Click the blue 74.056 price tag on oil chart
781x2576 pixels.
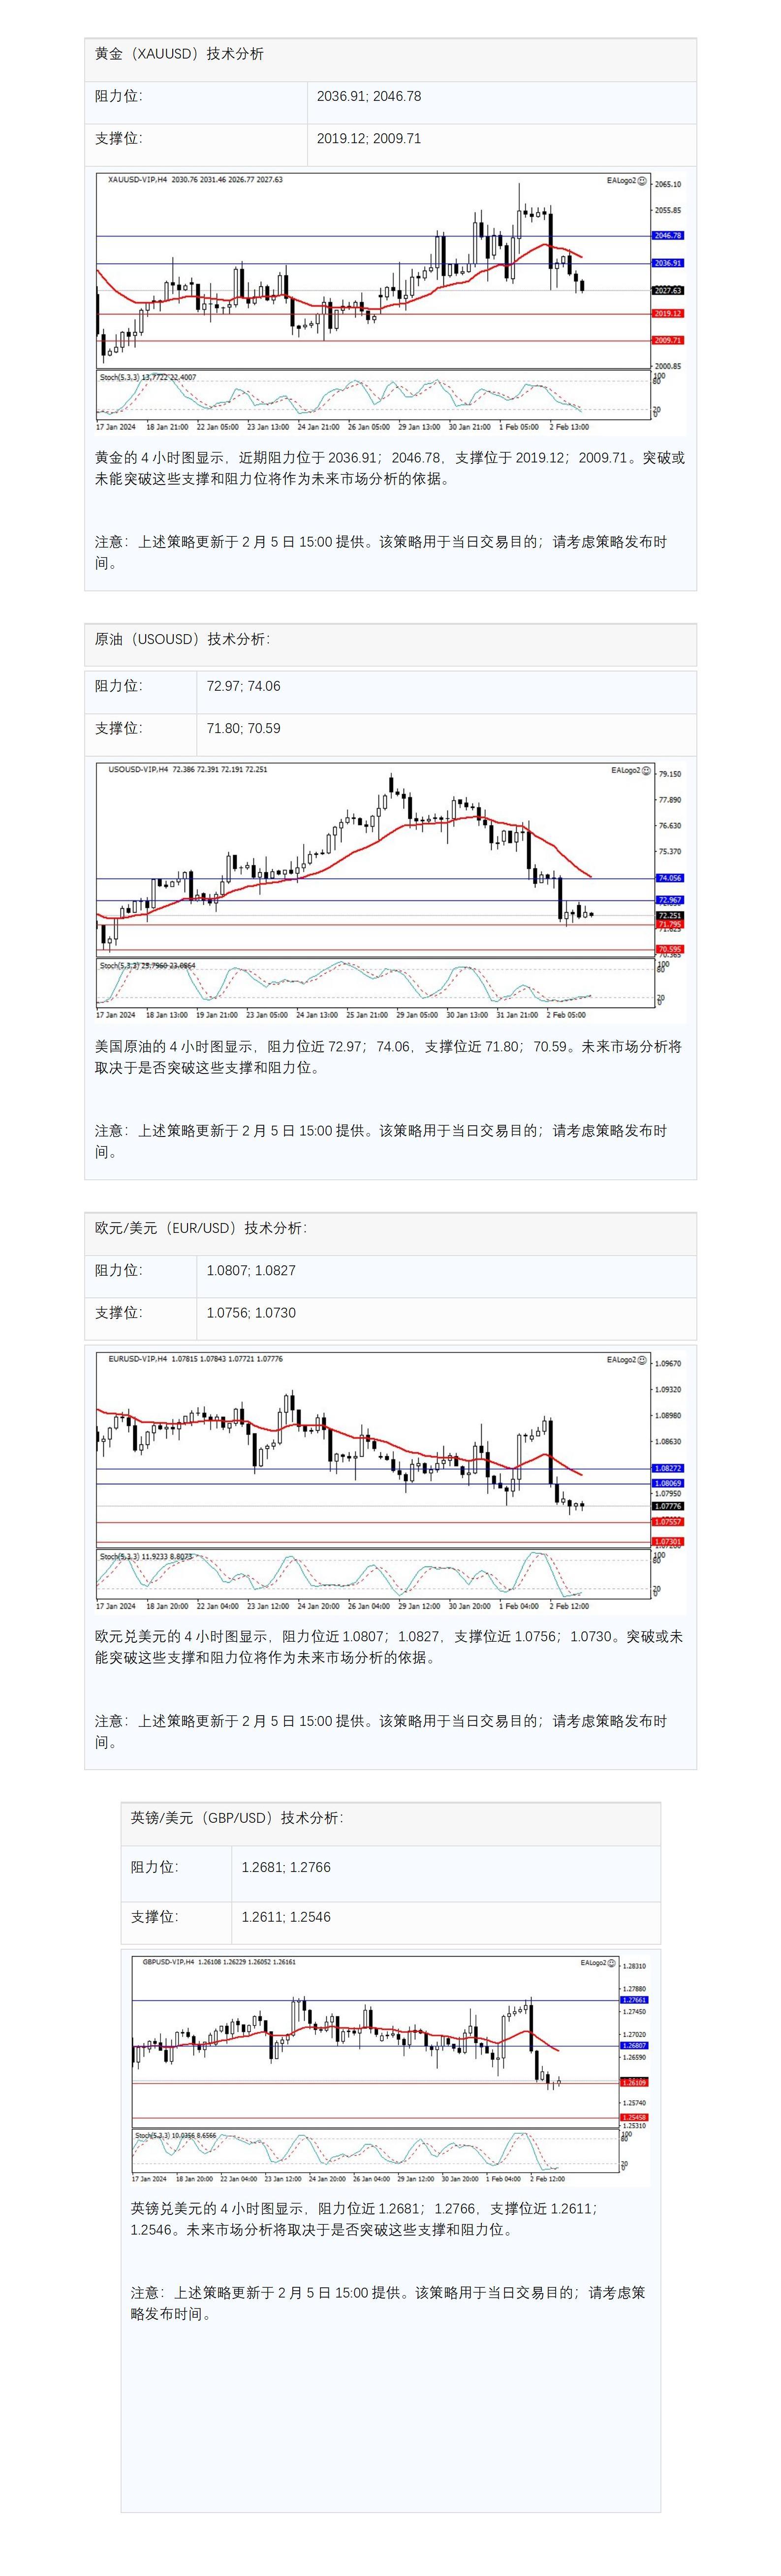(x=669, y=878)
